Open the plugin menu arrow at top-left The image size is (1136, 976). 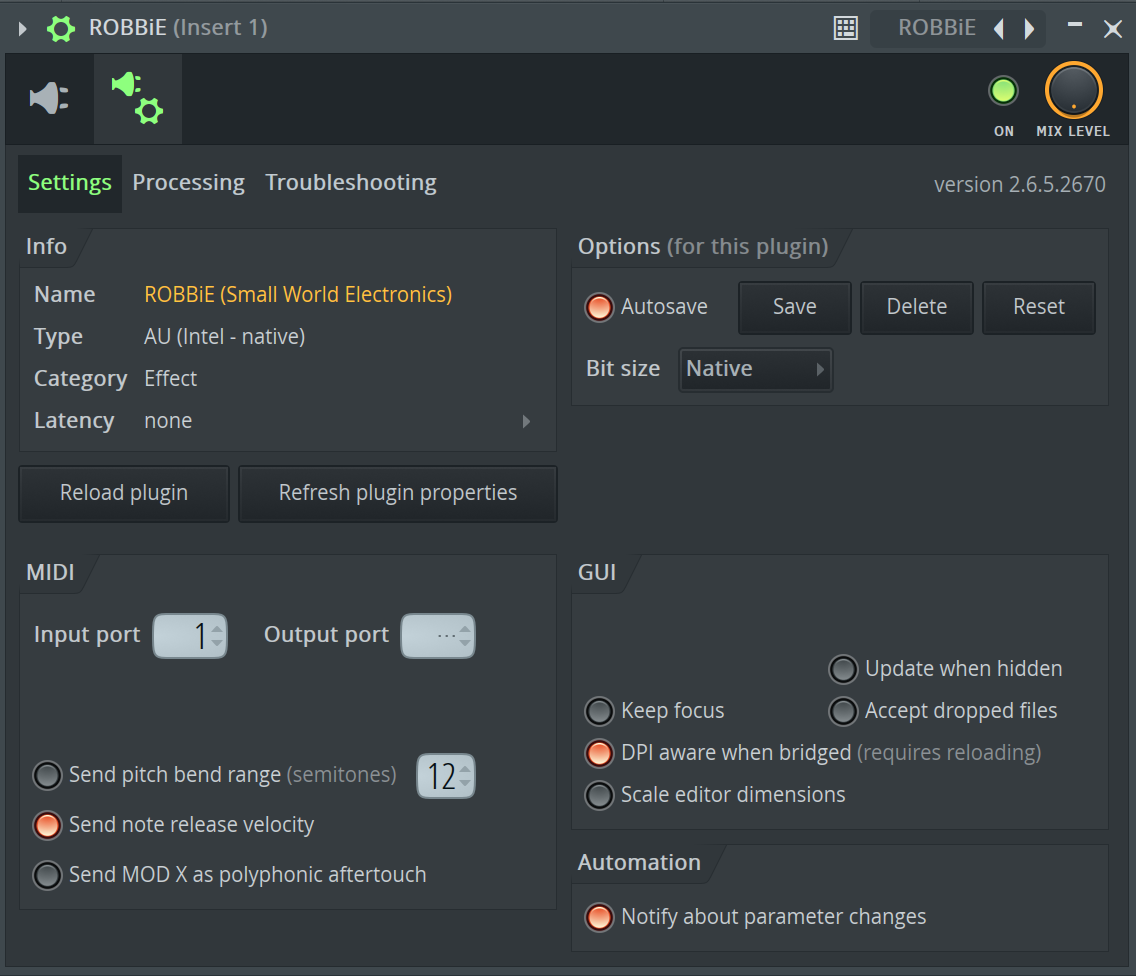(23, 28)
